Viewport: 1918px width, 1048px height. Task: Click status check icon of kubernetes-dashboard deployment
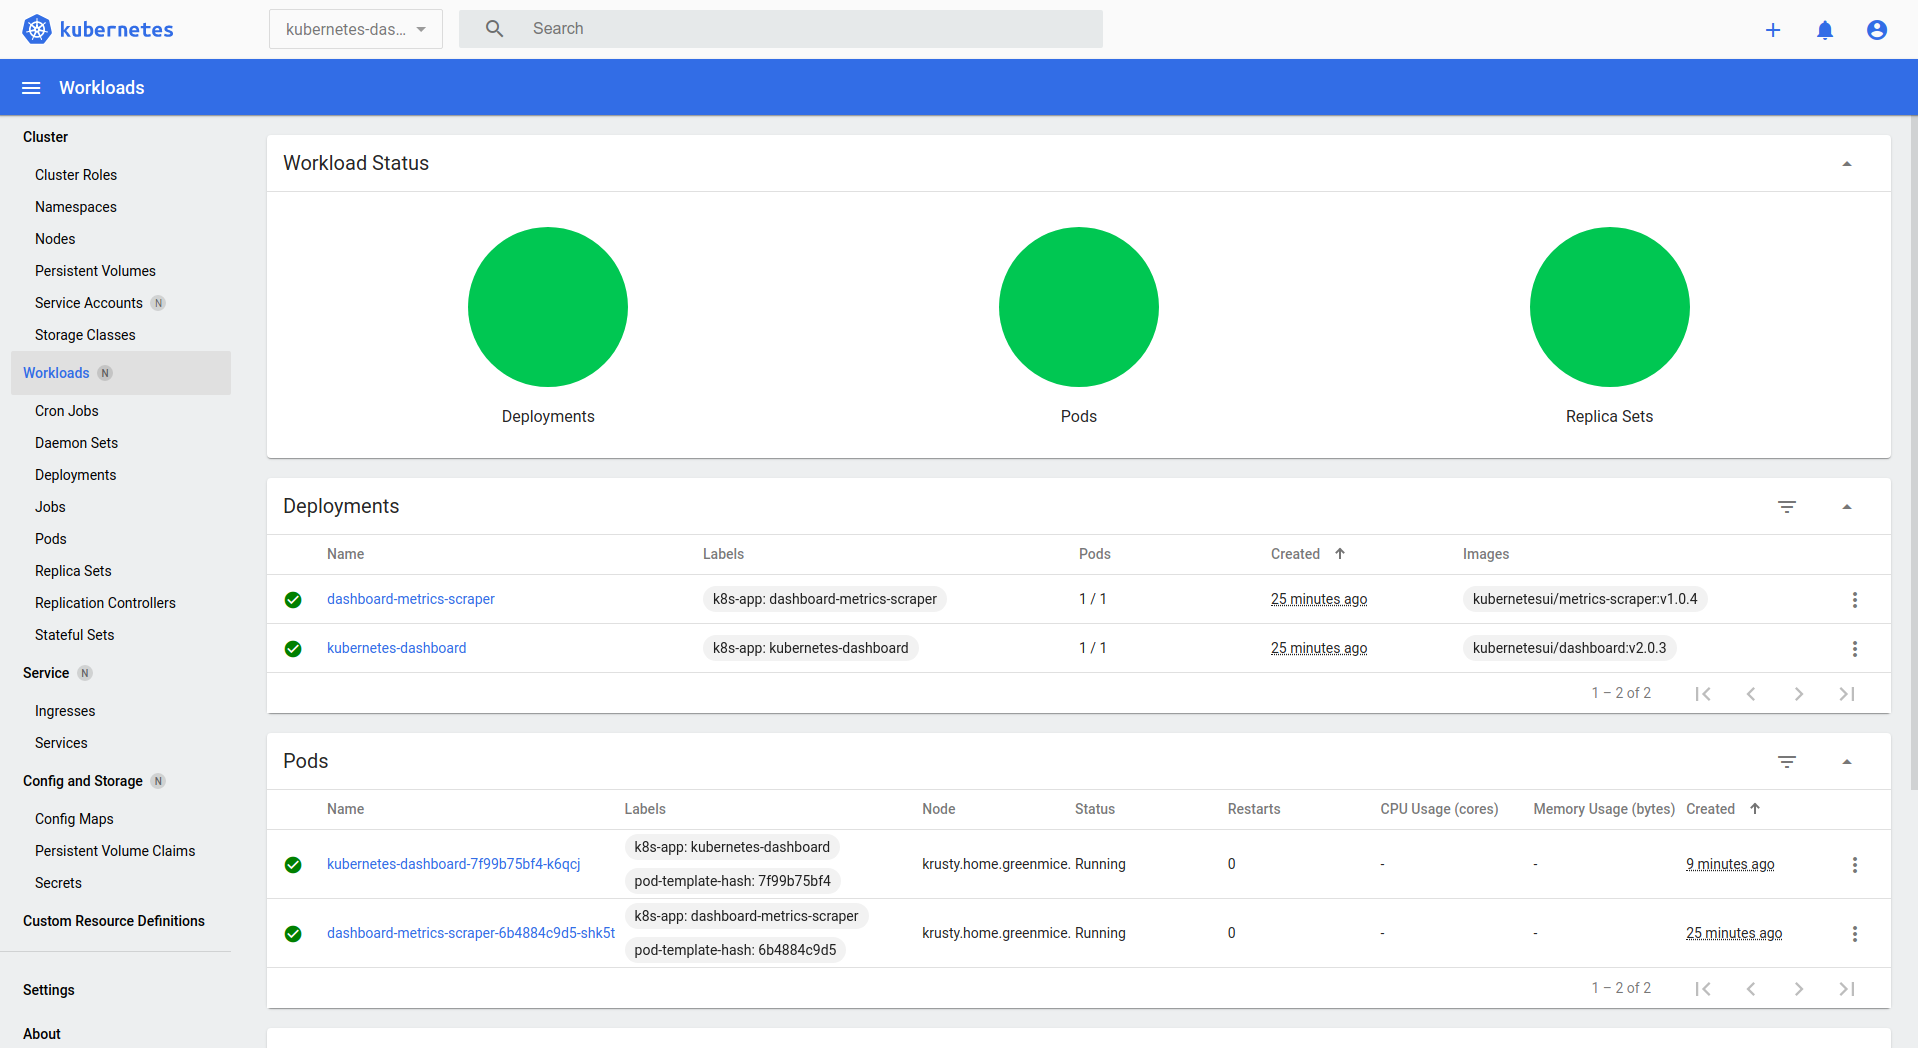click(x=293, y=649)
